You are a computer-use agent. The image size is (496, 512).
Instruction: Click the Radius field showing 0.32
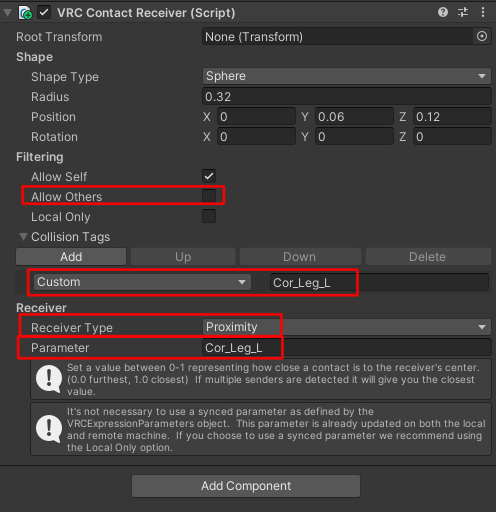pyautogui.click(x=347, y=97)
